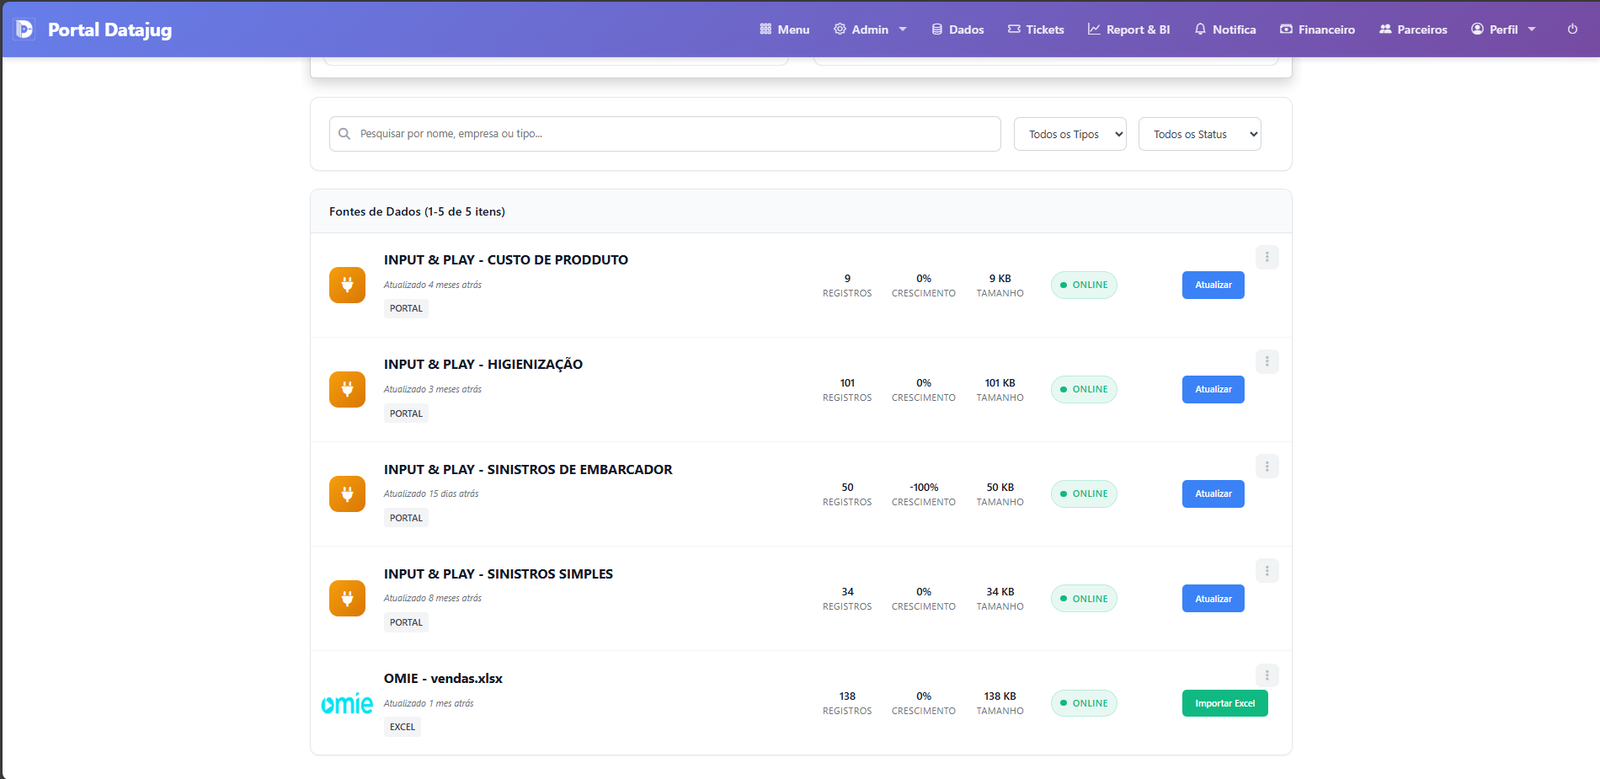Open kebab menu for SINISTROS DE EMBARCADOR
Image resolution: width=1600 pixels, height=779 pixels.
coord(1267,466)
